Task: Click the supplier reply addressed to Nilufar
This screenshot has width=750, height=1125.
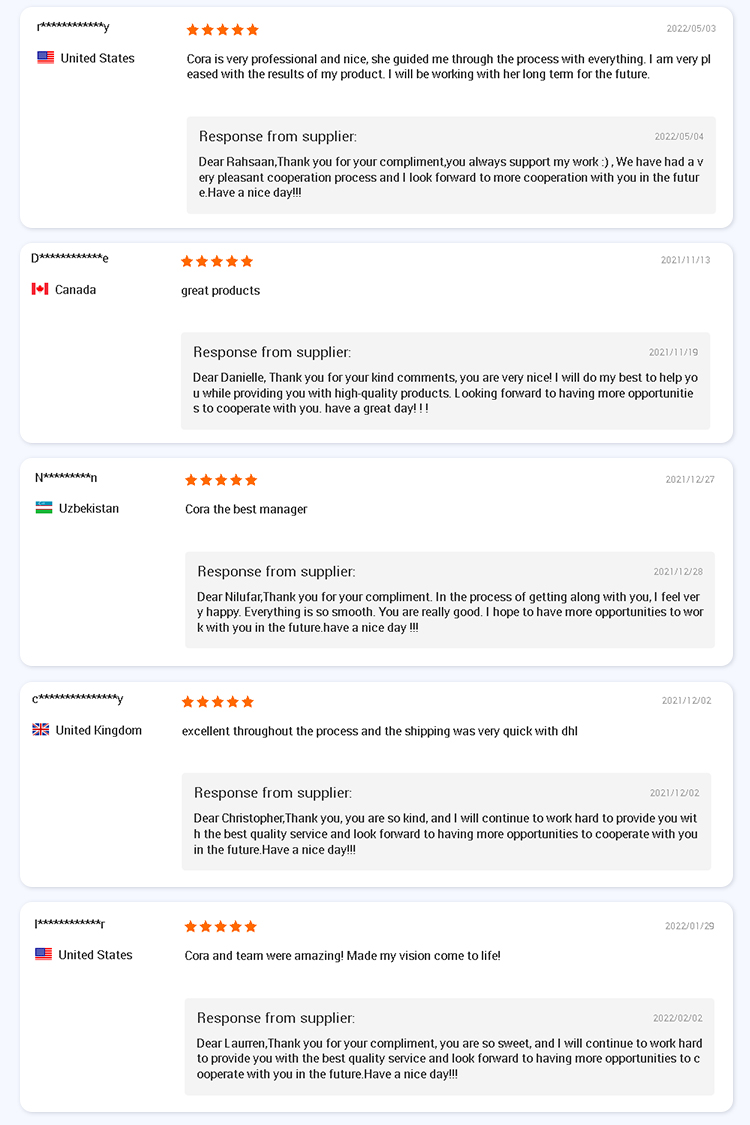Action: click(449, 600)
